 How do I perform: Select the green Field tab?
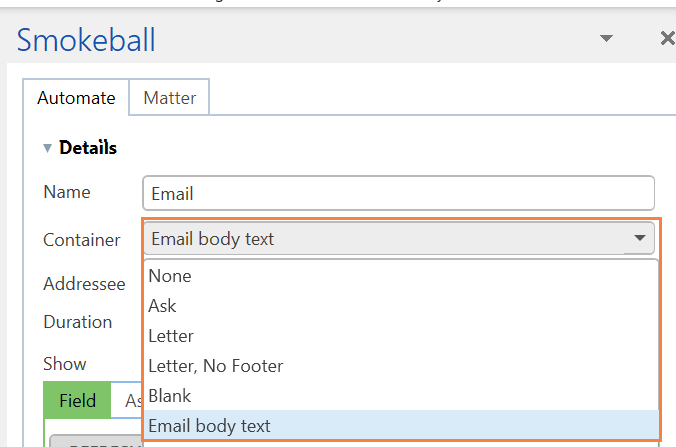point(78,400)
